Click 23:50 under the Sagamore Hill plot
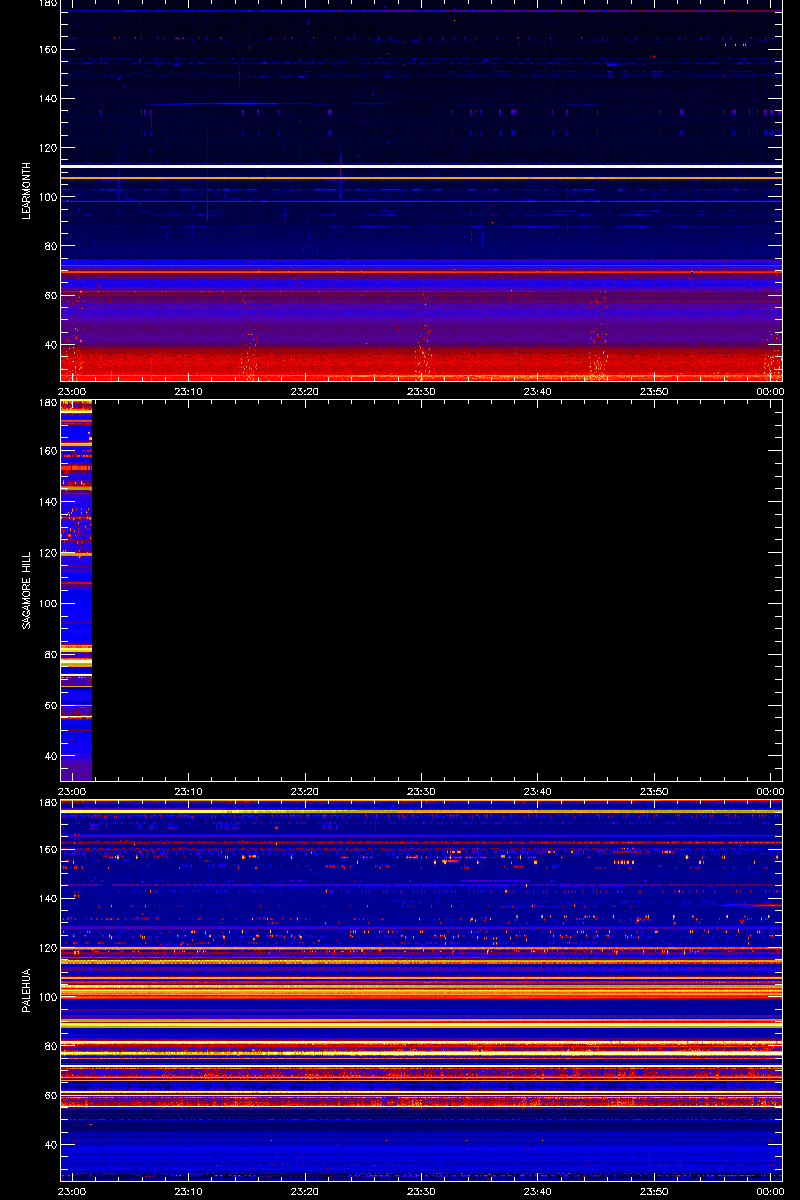This screenshot has height=1200, width=800. 654,791
